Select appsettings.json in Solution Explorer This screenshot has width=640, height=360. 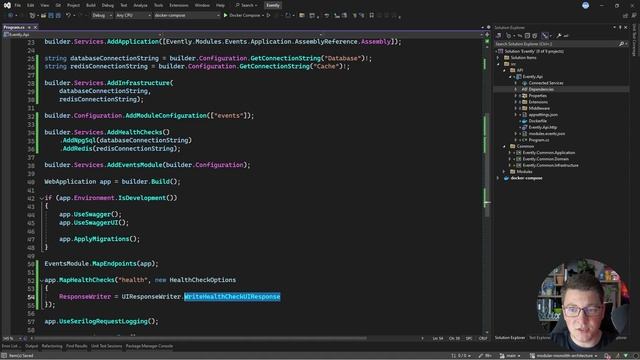[543, 115]
